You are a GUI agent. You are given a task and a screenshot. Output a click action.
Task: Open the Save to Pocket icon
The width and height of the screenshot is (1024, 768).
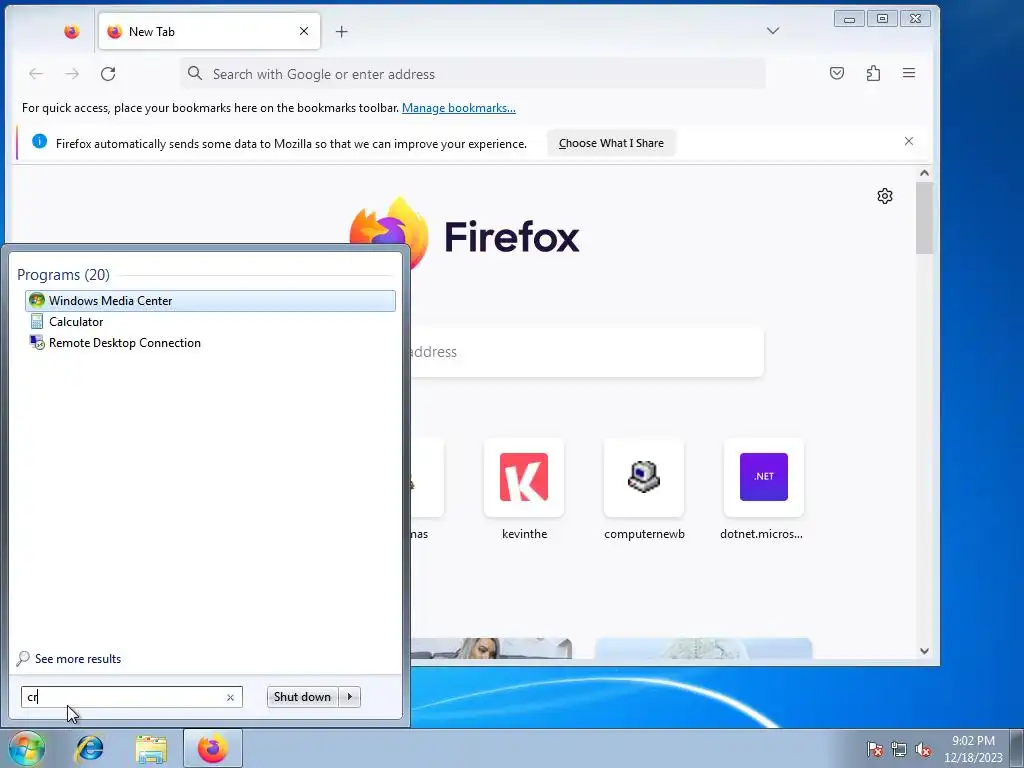[837, 73]
